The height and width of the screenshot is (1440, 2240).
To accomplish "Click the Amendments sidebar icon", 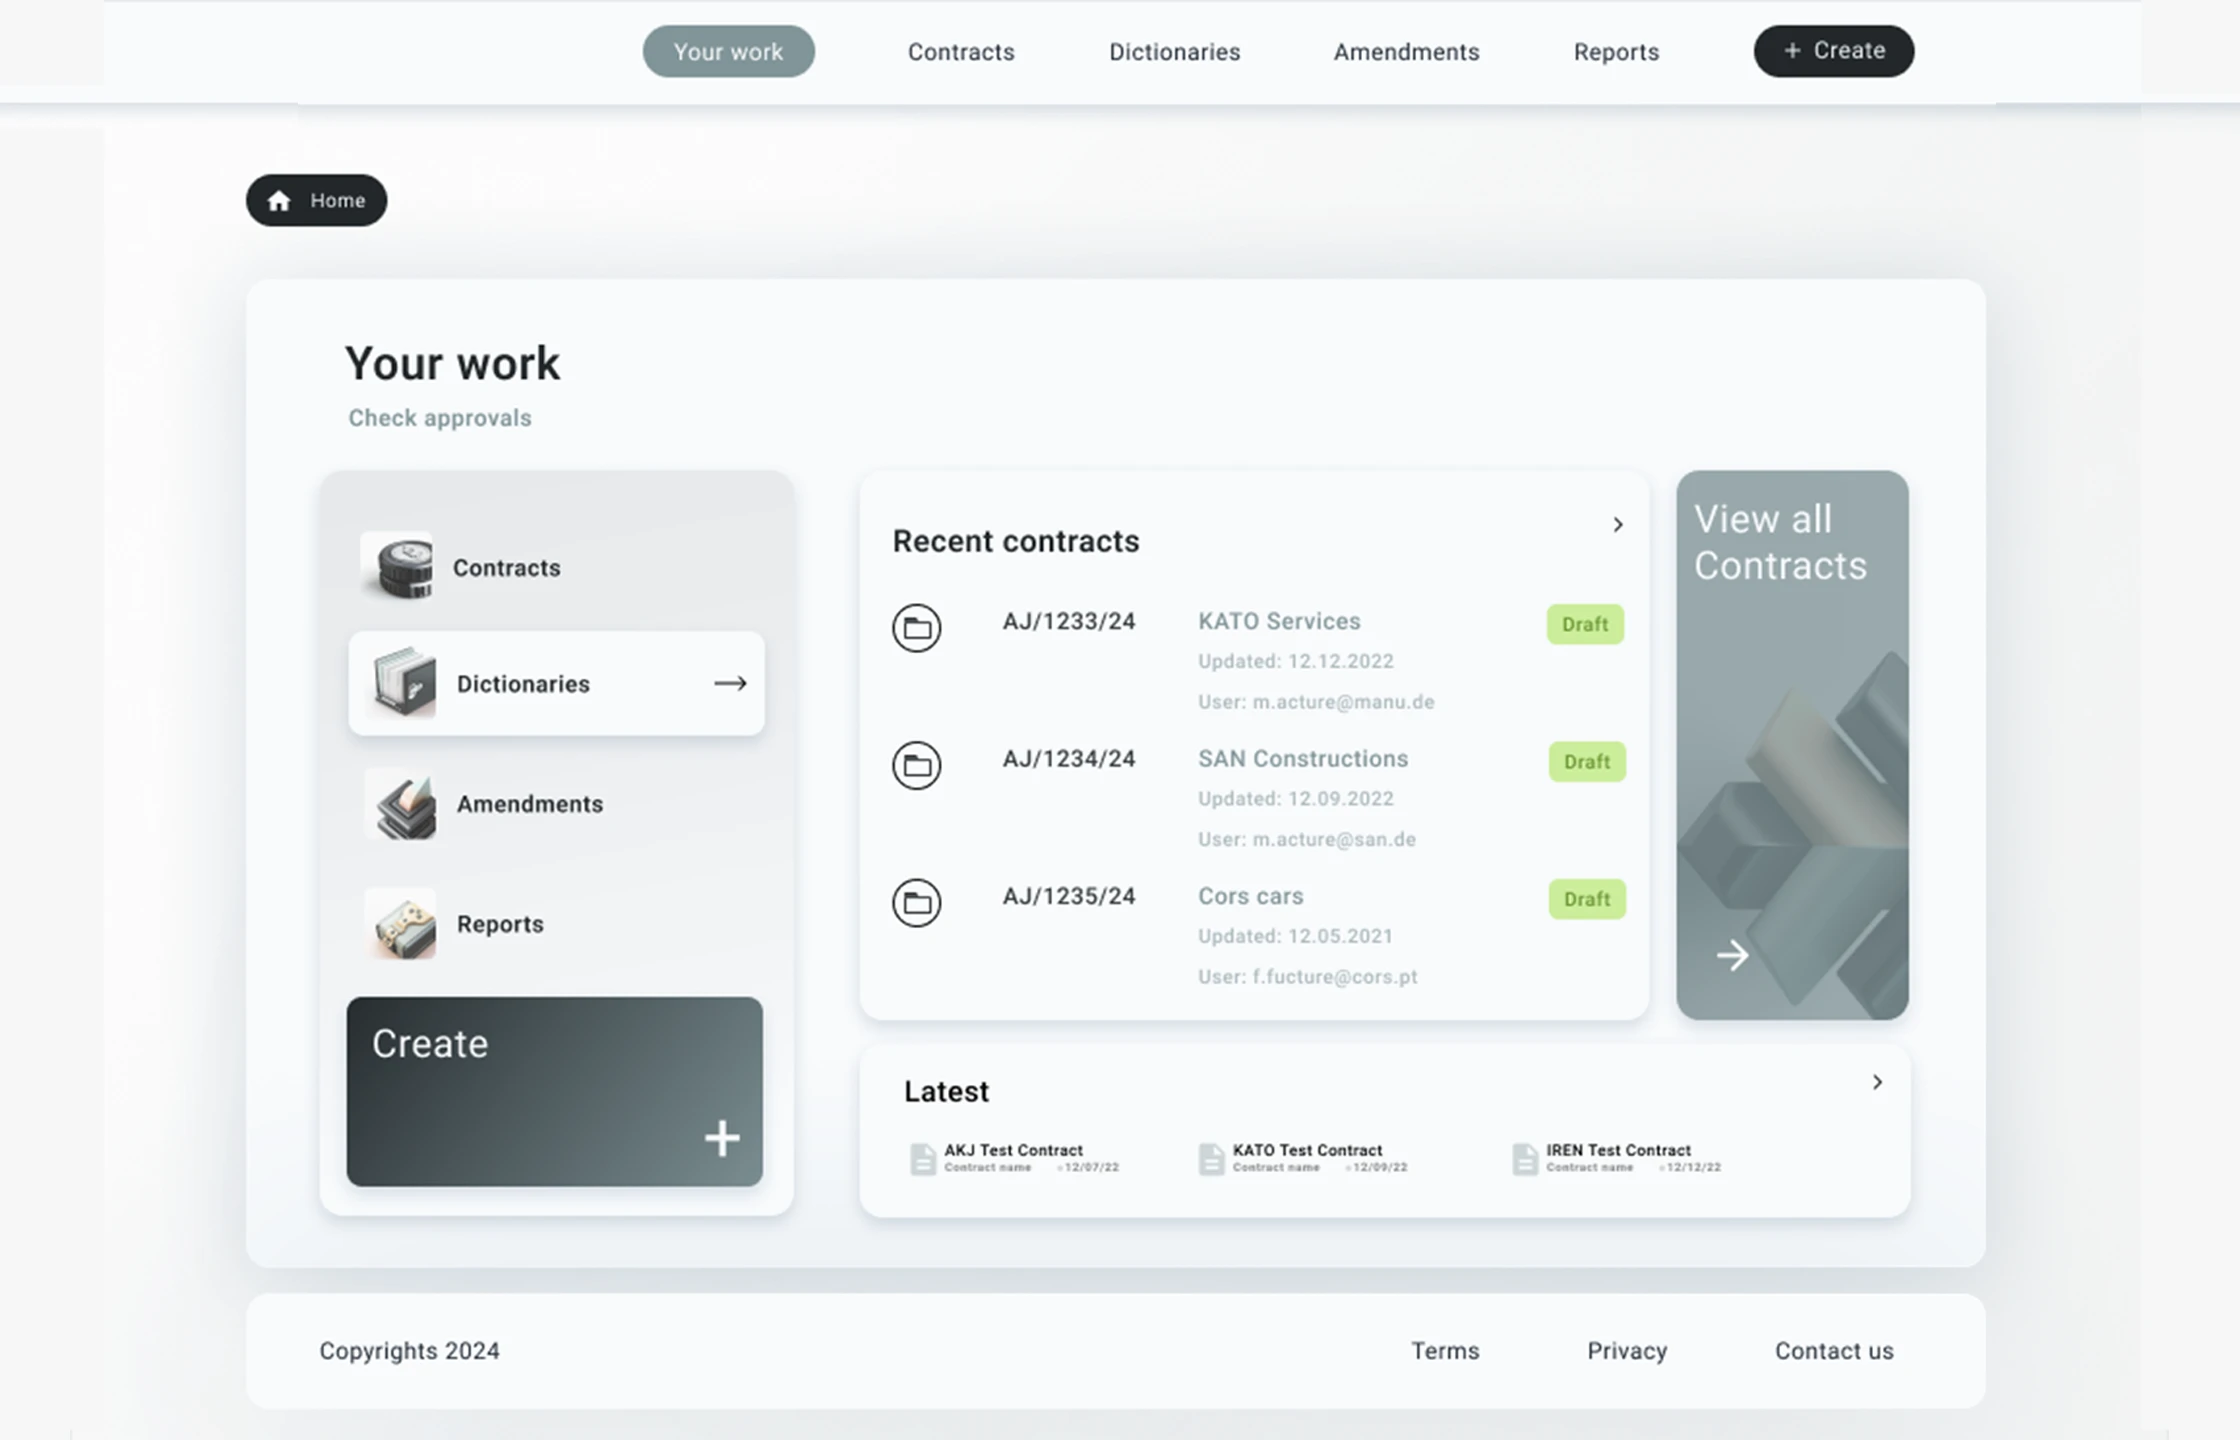I will tap(401, 805).
